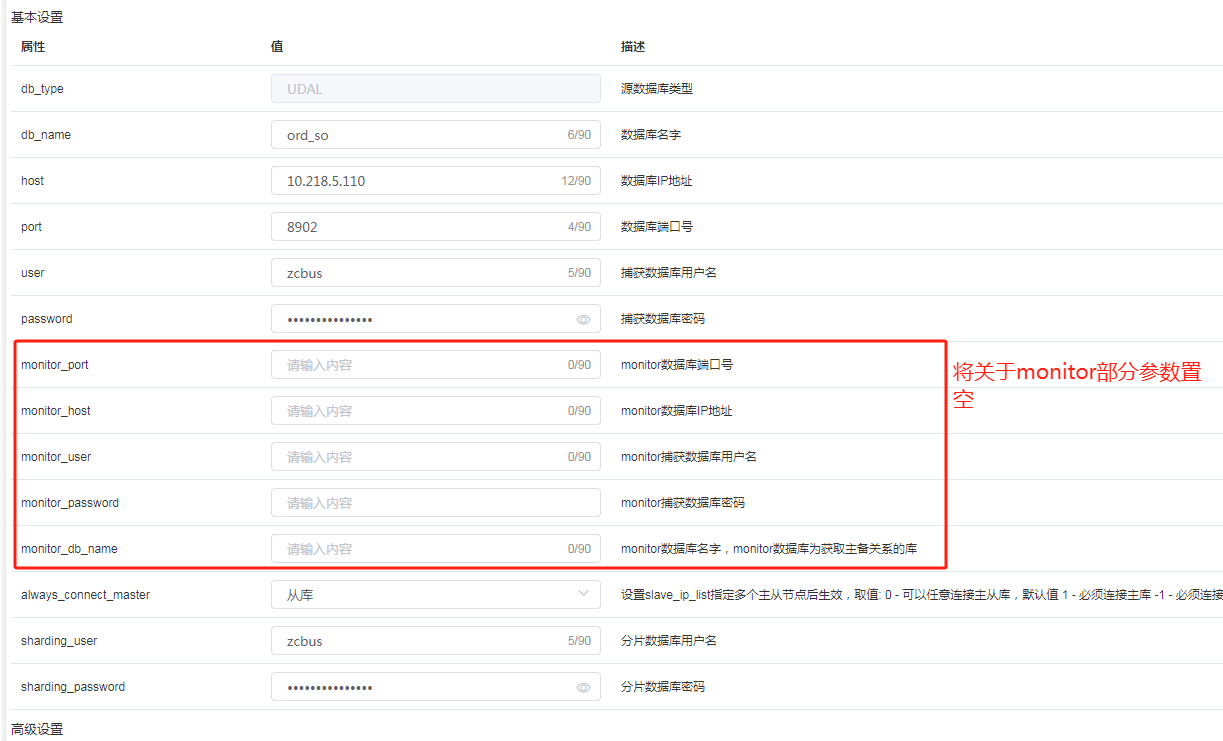Toggle sharding_password visibility with the eye icon
Viewport: 1223px width, 741px height.
pyautogui.click(x=583, y=688)
